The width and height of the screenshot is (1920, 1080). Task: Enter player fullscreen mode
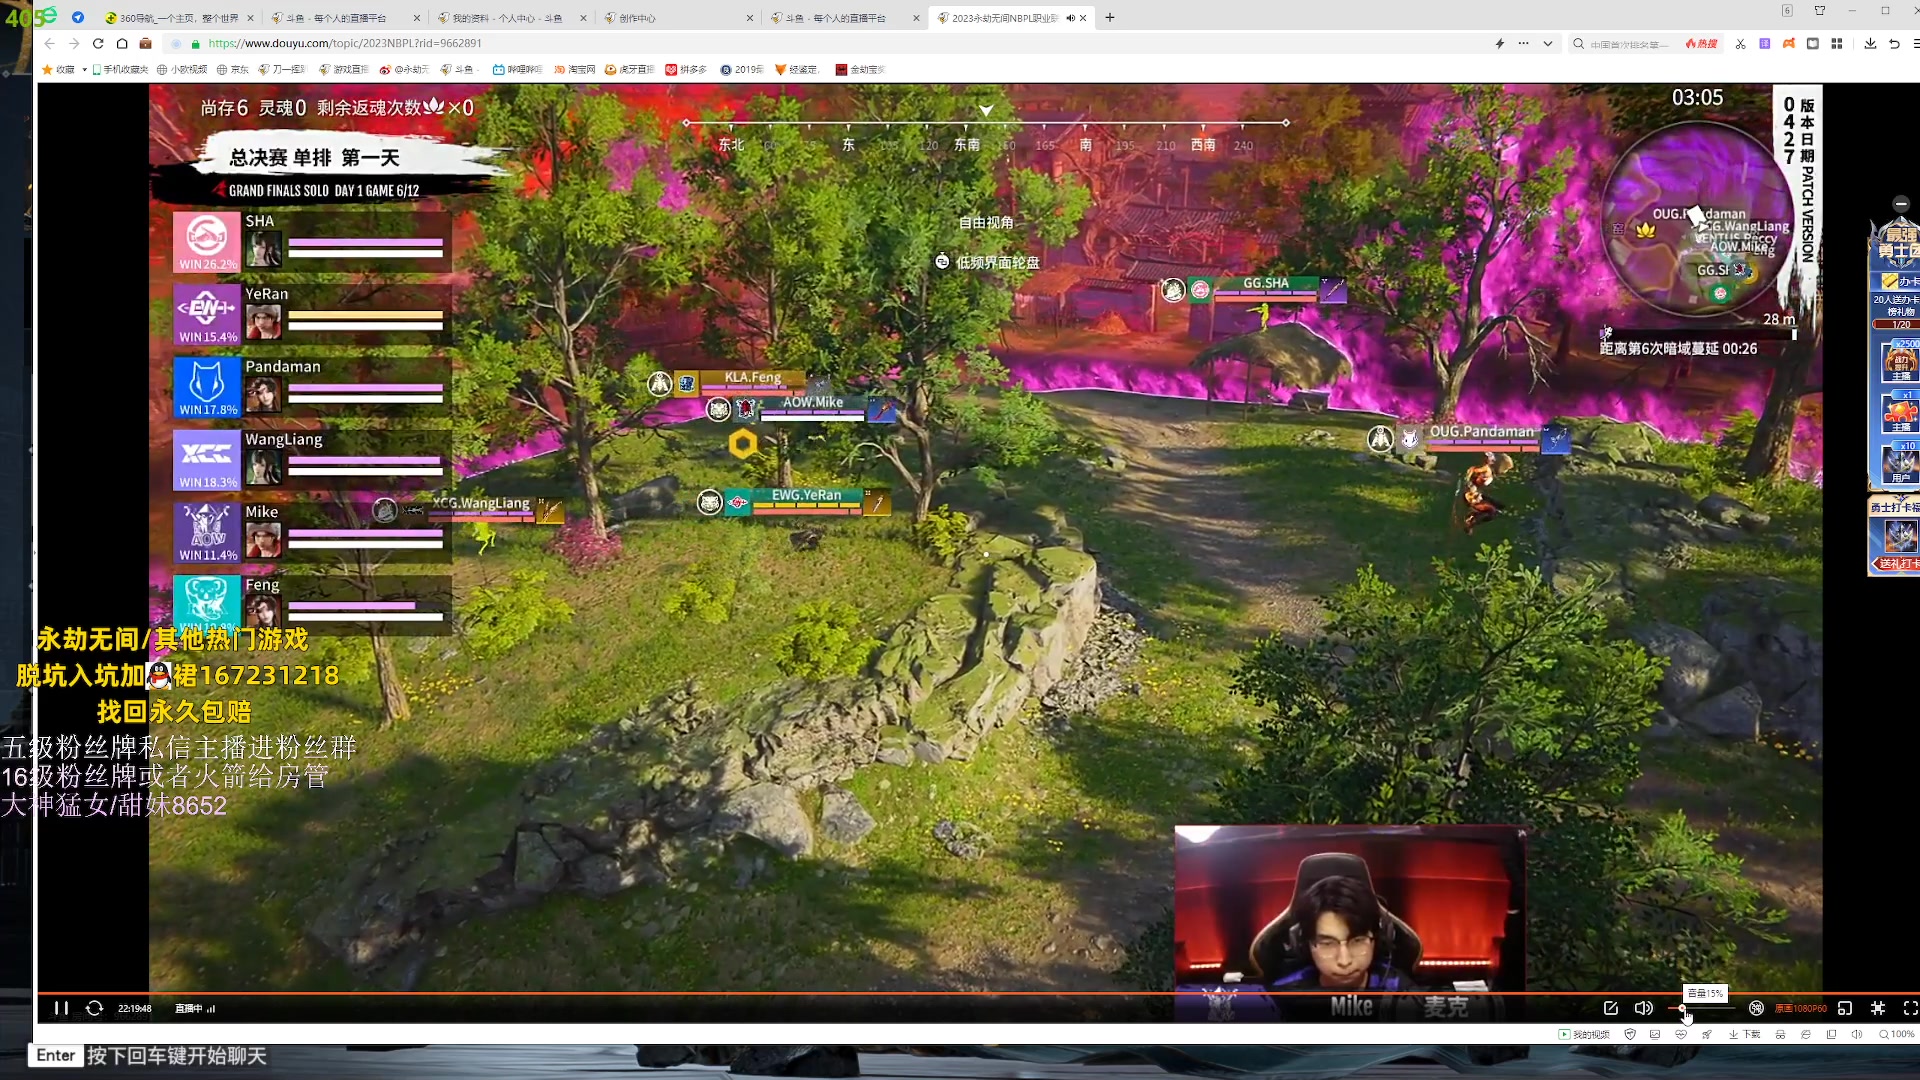pos(1910,1008)
